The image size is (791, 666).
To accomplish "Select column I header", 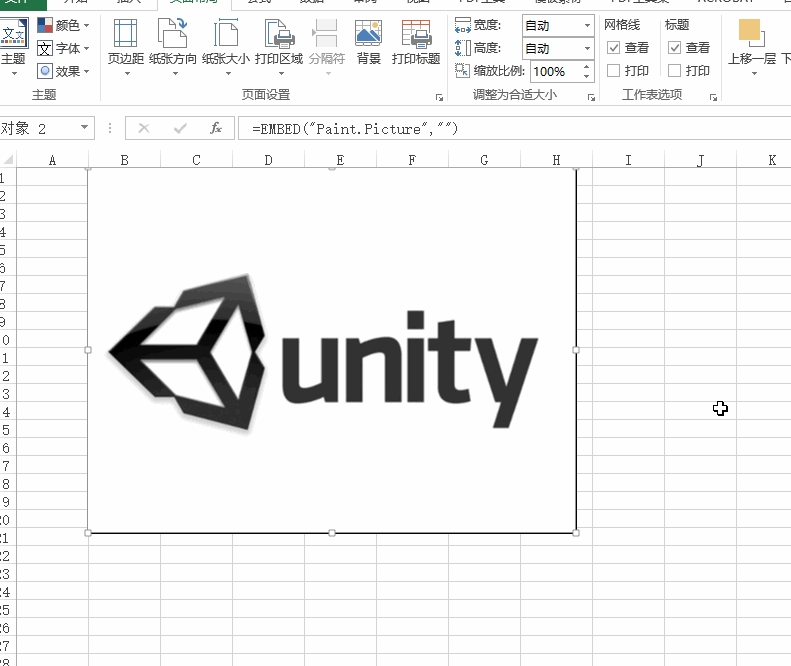I will (x=628, y=160).
